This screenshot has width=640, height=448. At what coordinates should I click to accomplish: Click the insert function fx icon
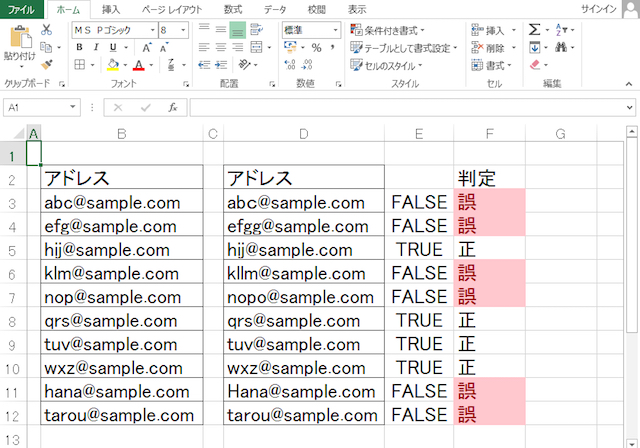(173, 108)
